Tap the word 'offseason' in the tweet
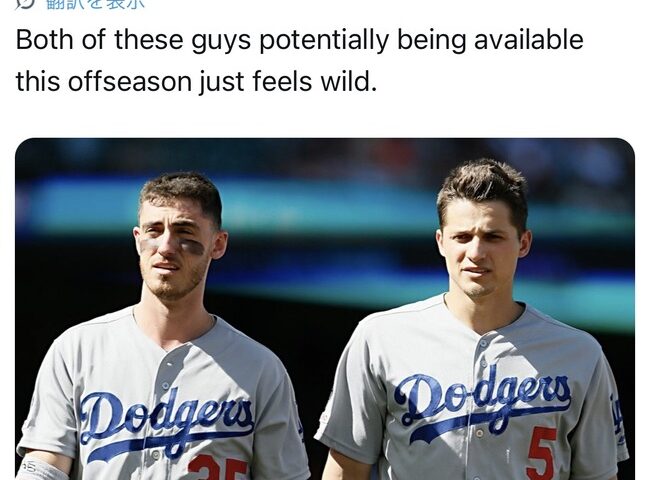This screenshot has height=480, width=650. click(130, 81)
